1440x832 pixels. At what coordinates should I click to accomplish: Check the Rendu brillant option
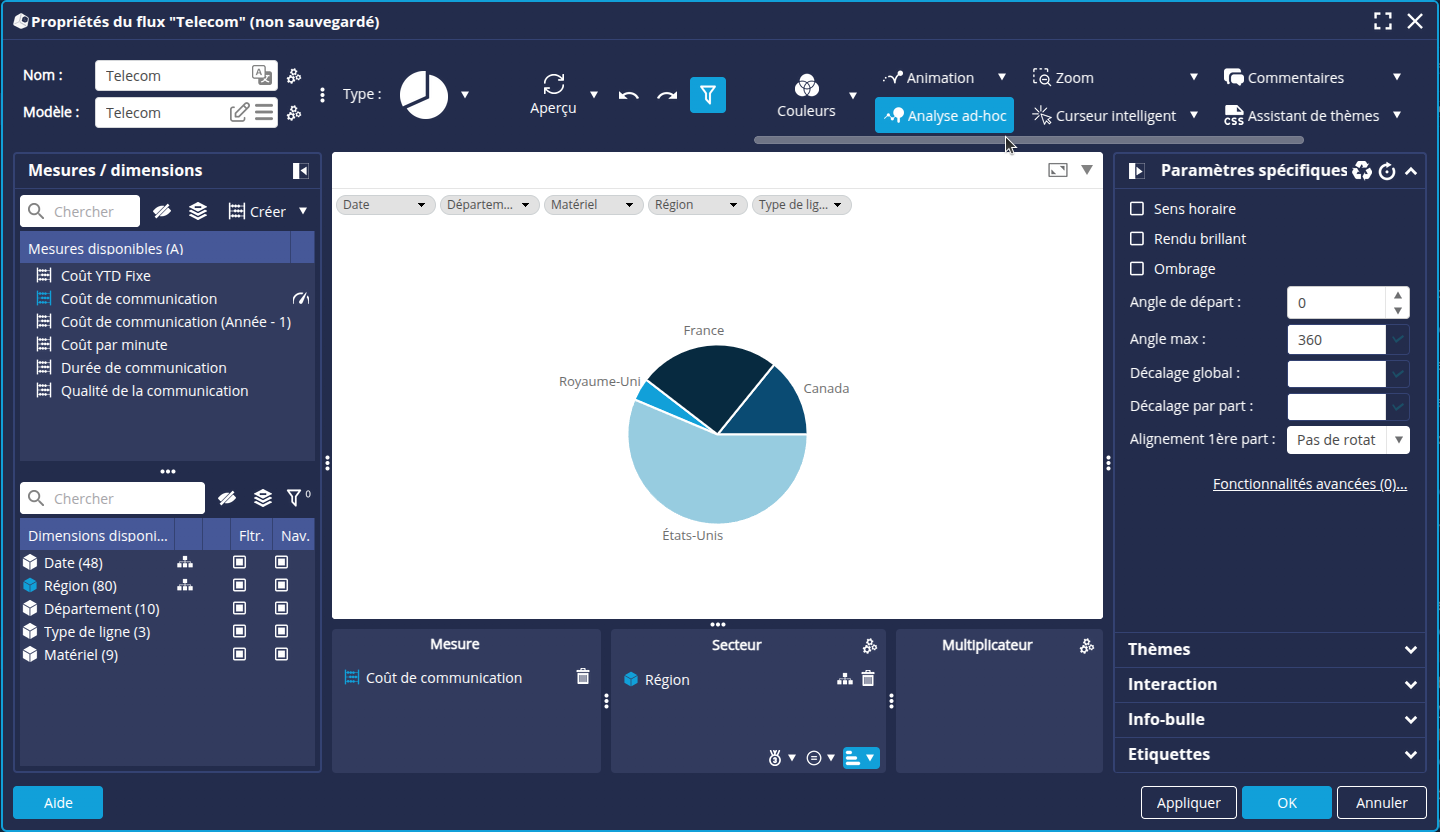point(1136,239)
